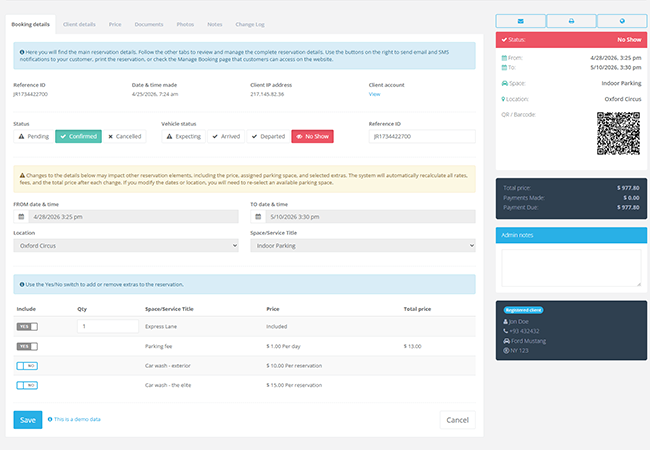Click the Status: No Show red header
This screenshot has width=650, height=450.
point(571,40)
